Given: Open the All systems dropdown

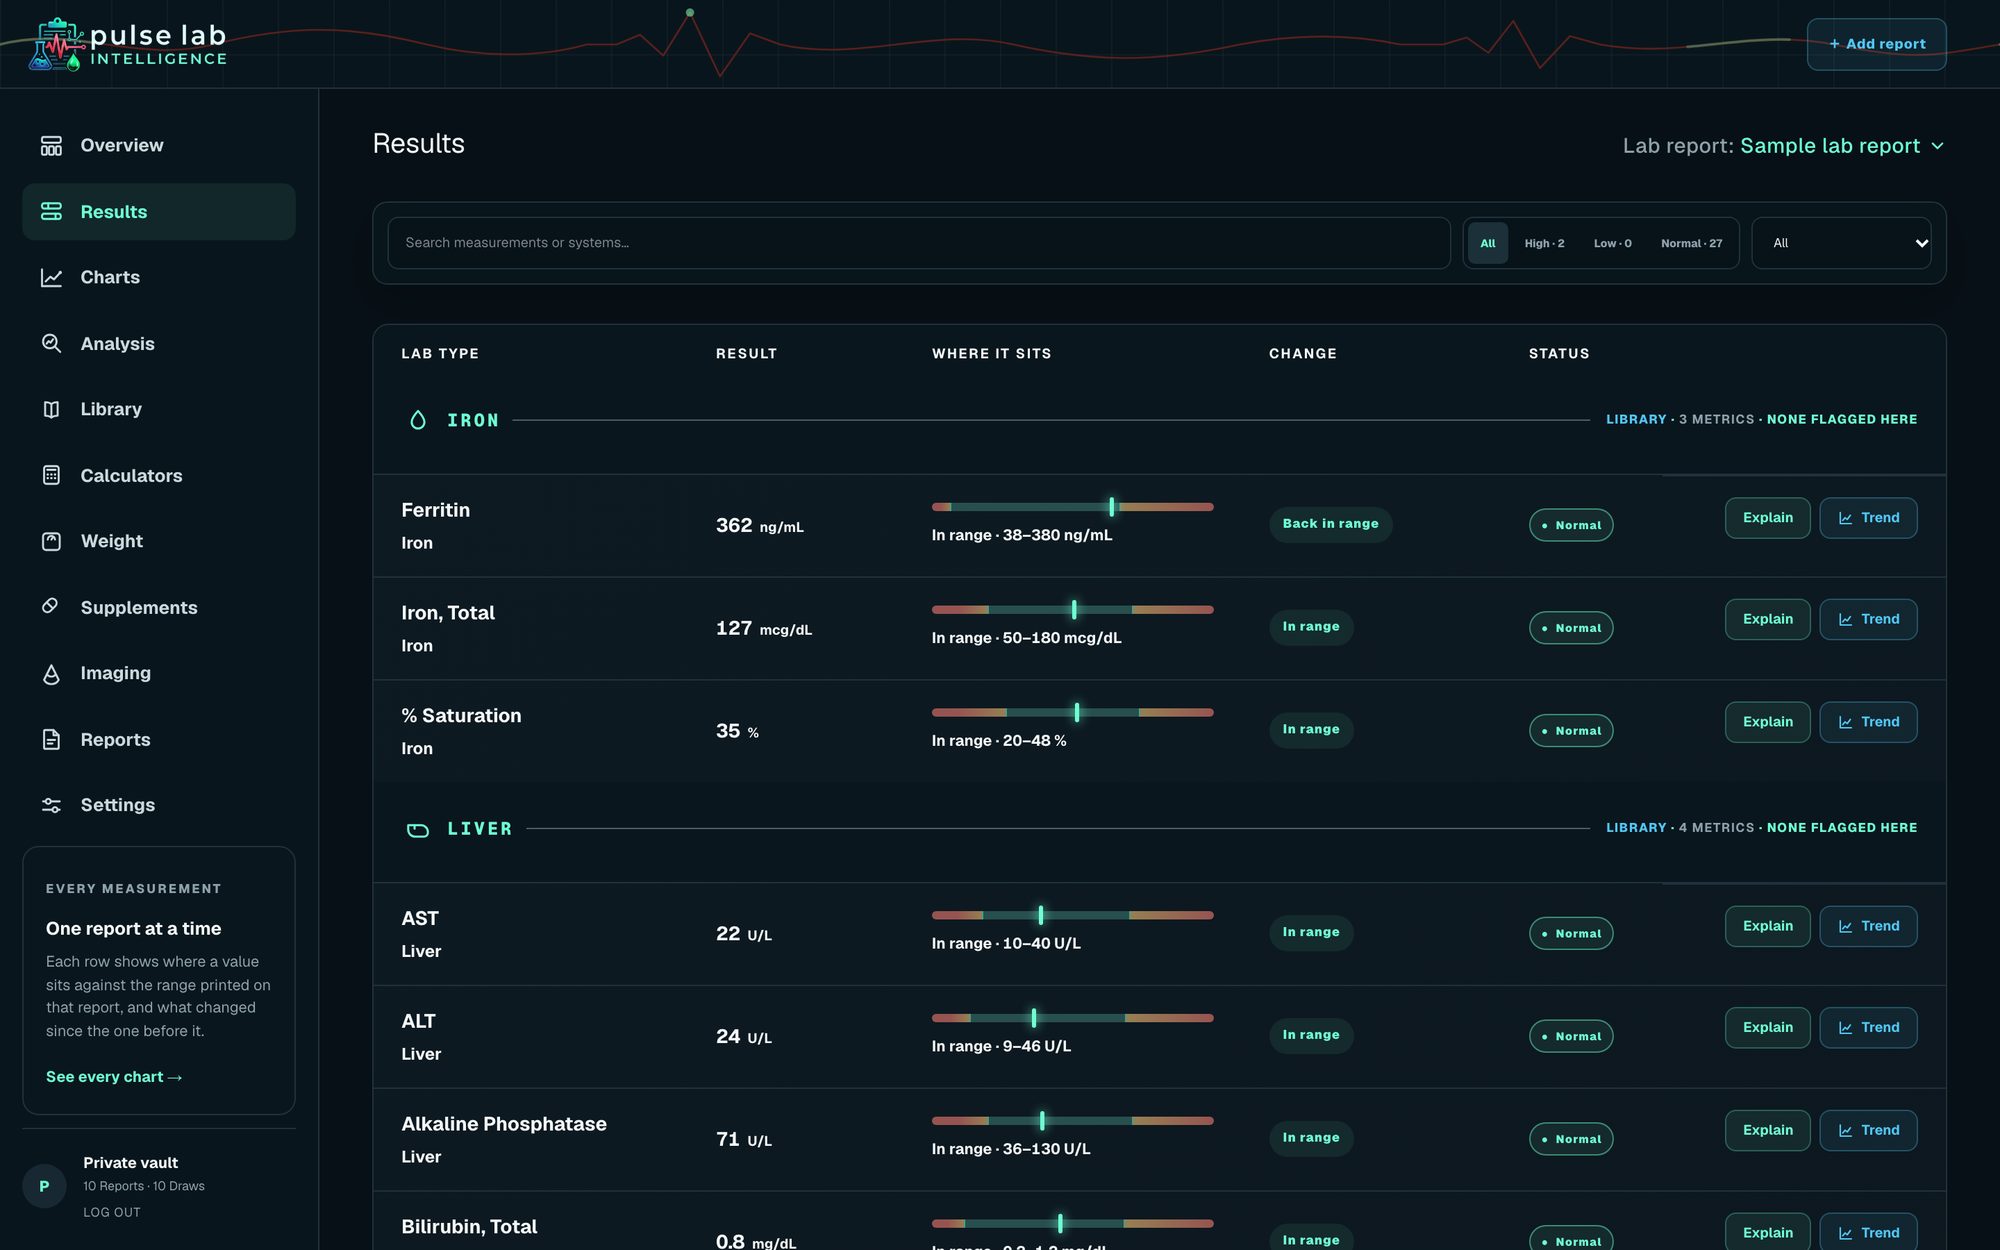Looking at the screenshot, I should click(1841, 243).
